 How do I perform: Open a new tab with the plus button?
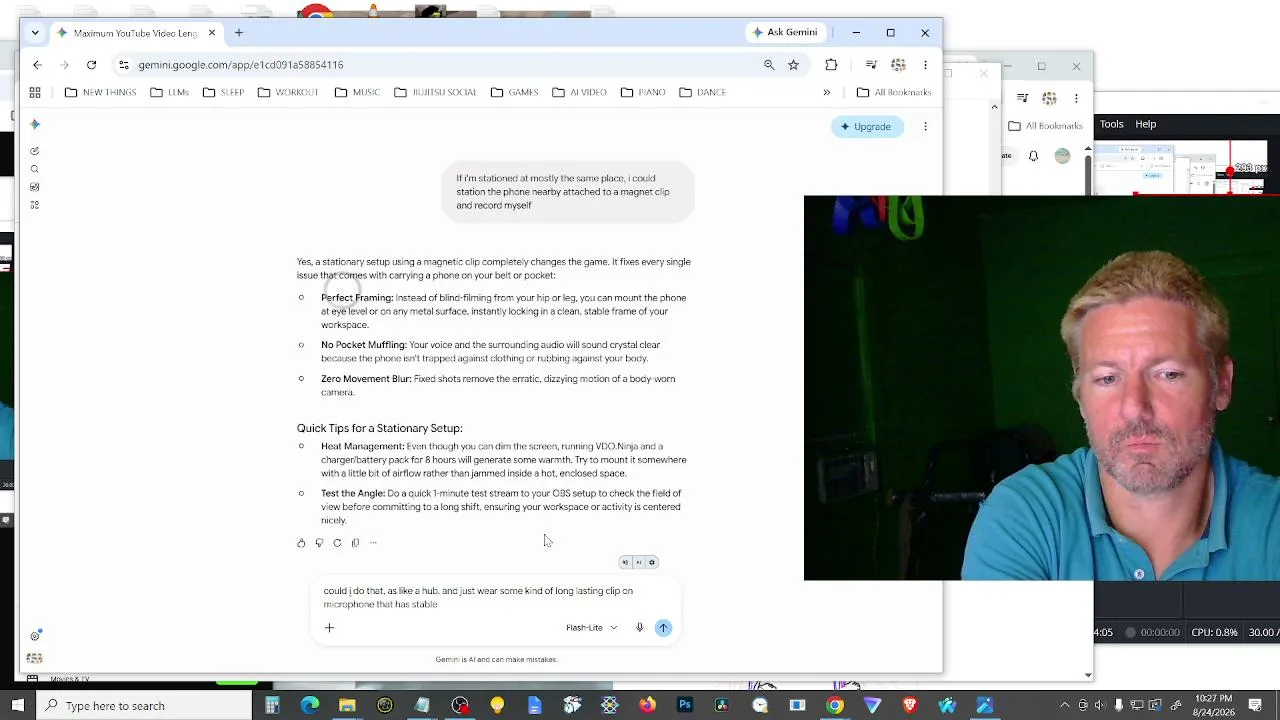pyautogui.click(x=238, y=33)
